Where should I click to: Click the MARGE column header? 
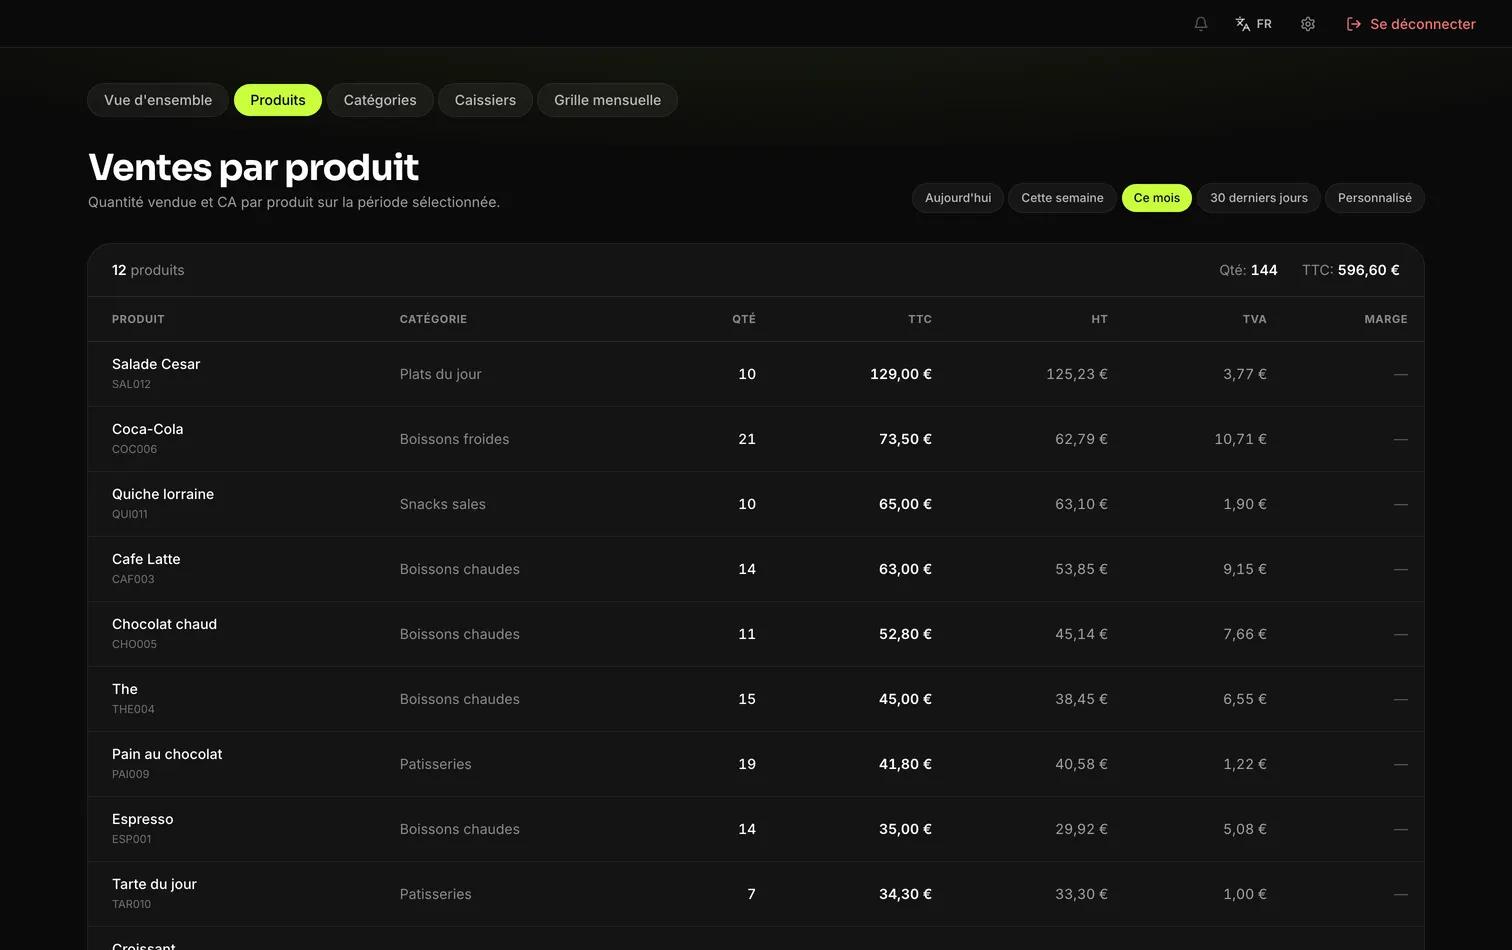click(1386, 319)
